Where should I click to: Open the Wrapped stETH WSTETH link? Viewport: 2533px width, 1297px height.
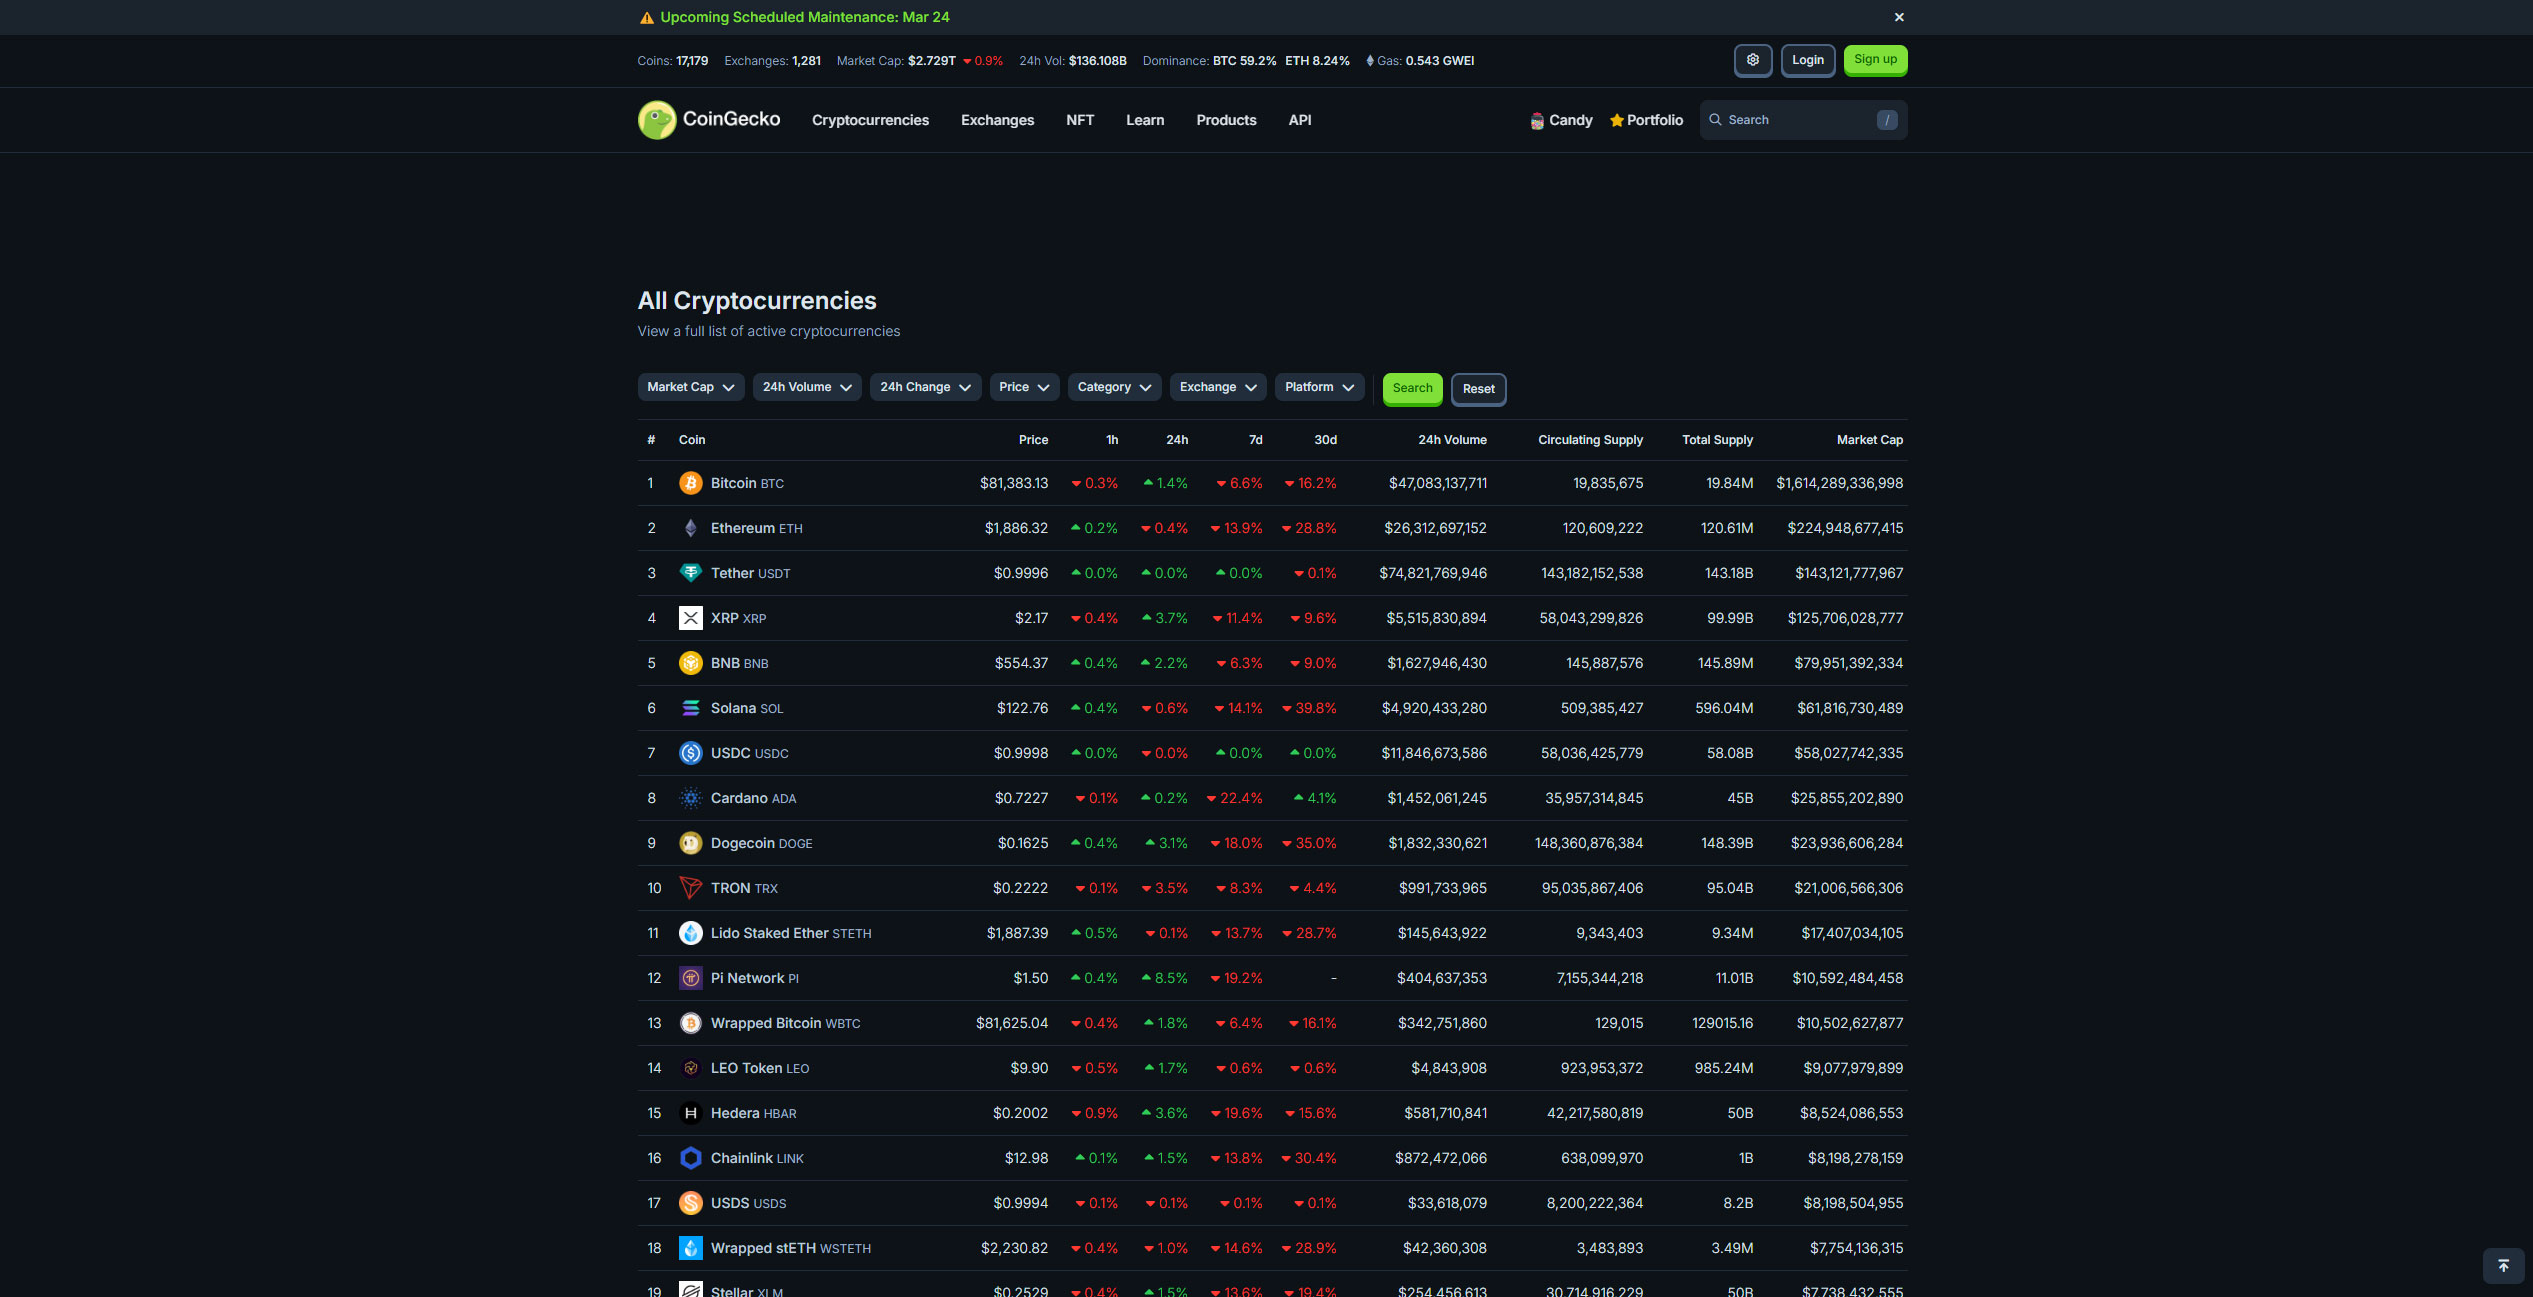pos(790,1248)
